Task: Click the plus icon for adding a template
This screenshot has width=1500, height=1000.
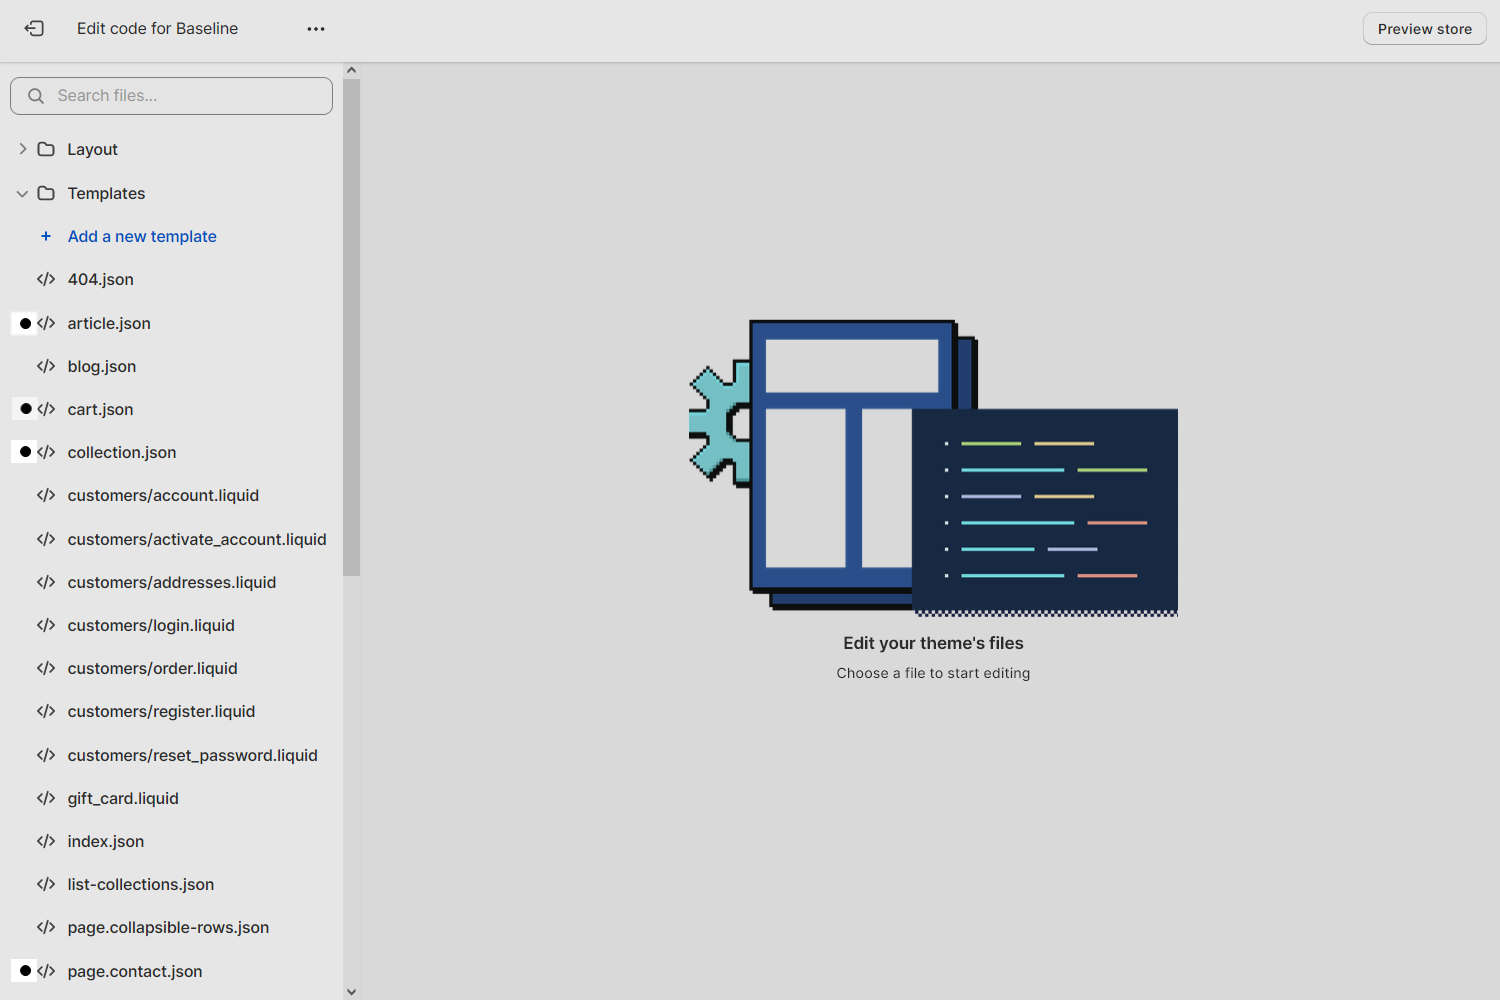Action: 45,236
